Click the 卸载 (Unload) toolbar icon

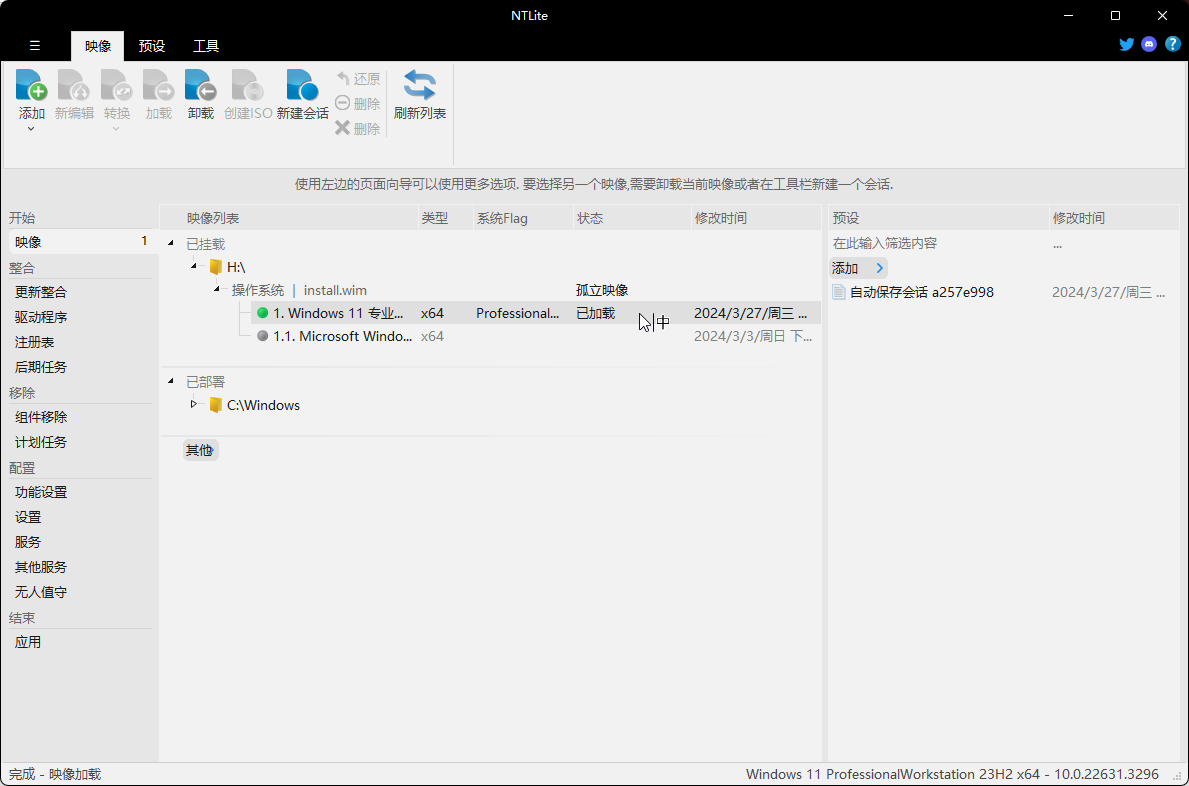click(201, 85)
